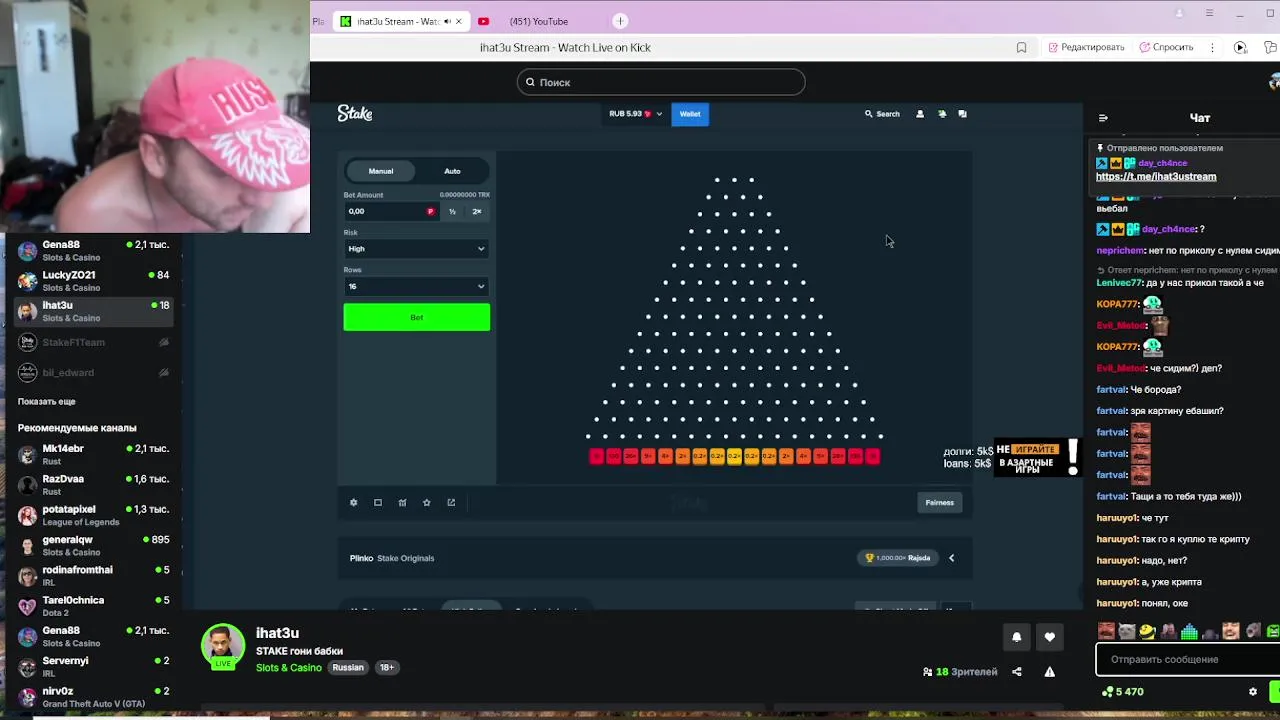Open Kick chat settings gear
This screenshot has width=1280, height=720.
[1253, 691]
